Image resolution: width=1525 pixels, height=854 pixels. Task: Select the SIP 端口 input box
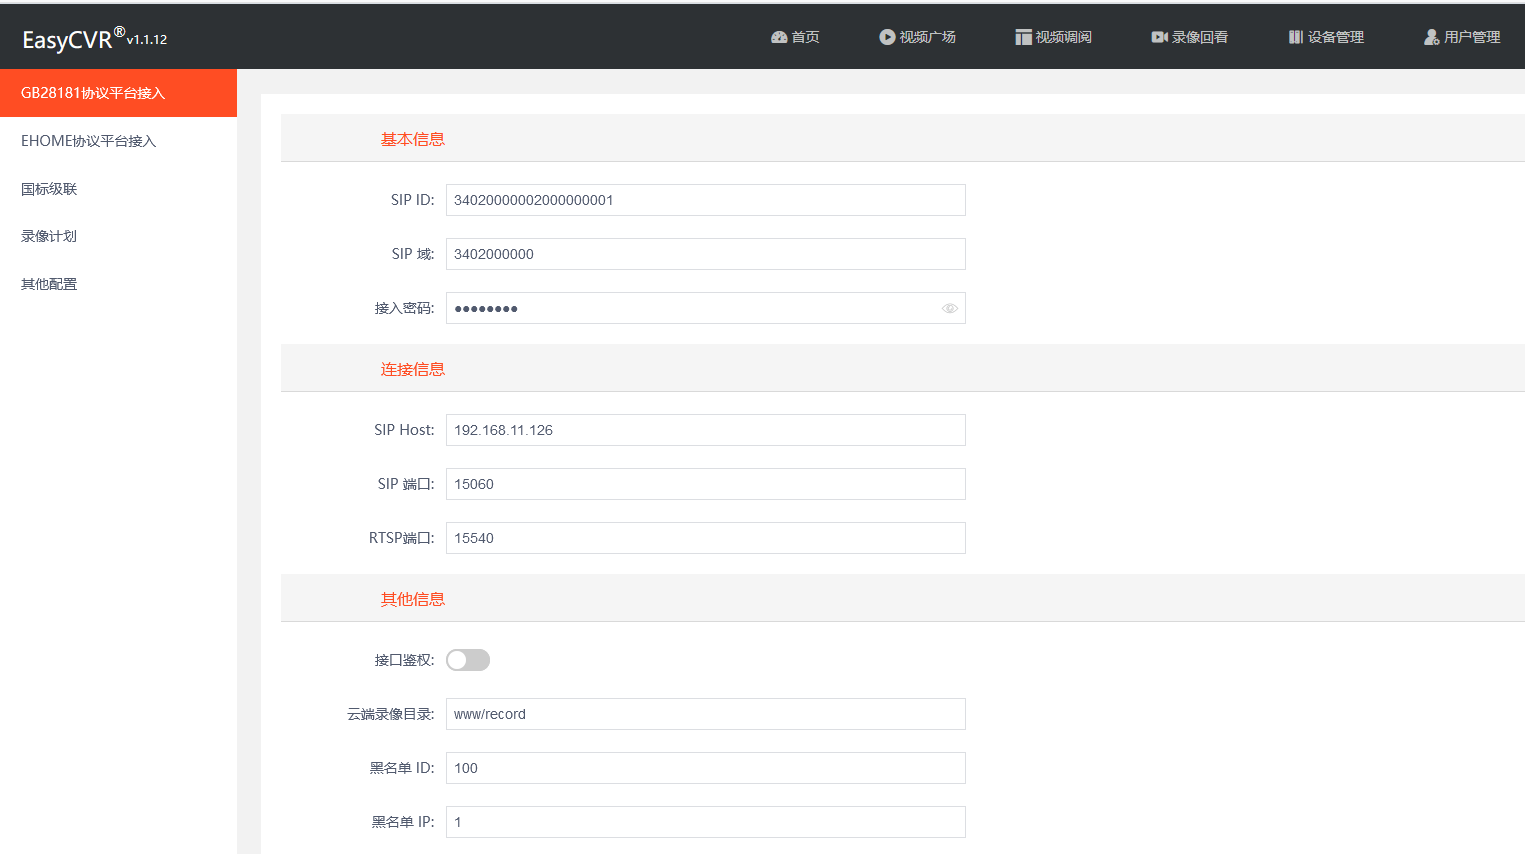(x=705, y=484)
